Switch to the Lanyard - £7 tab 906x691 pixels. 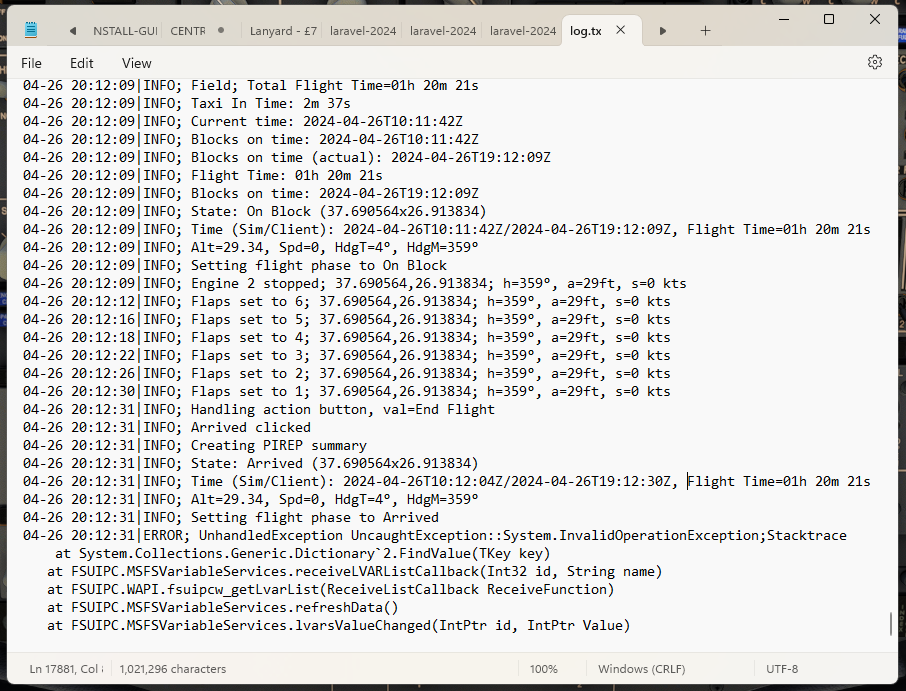coord(281,31)
